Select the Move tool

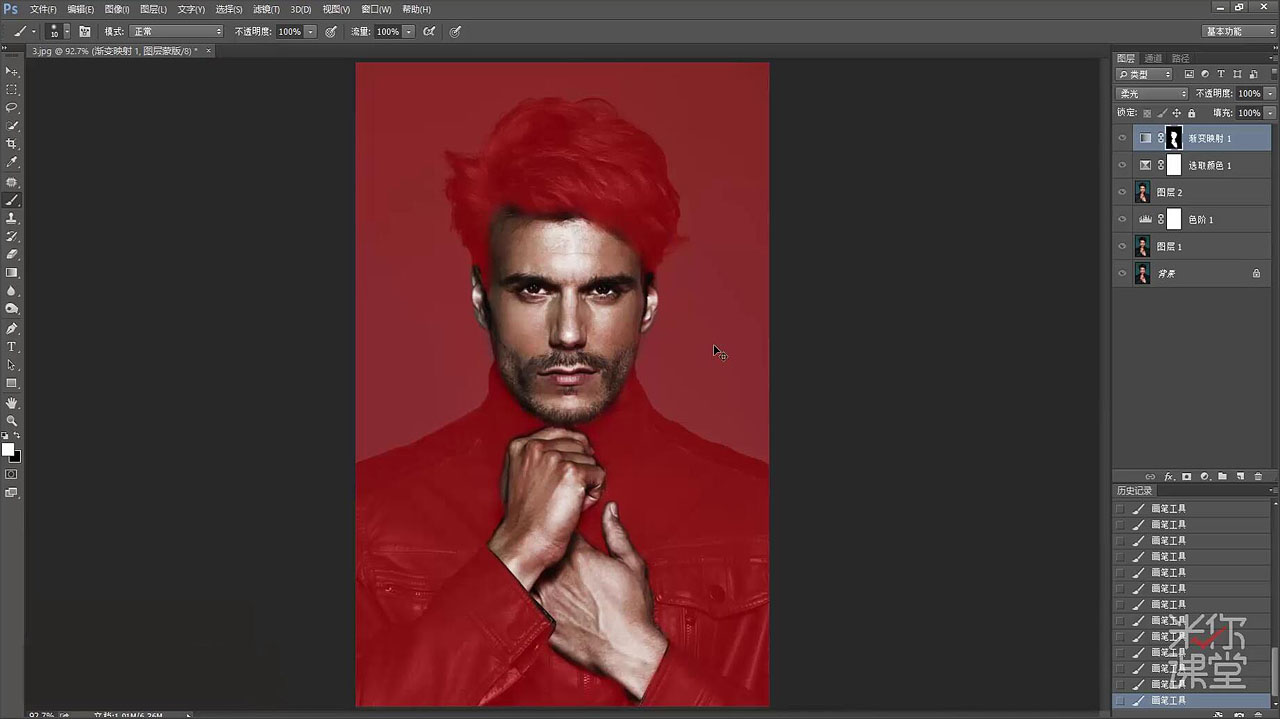[12, 71]
